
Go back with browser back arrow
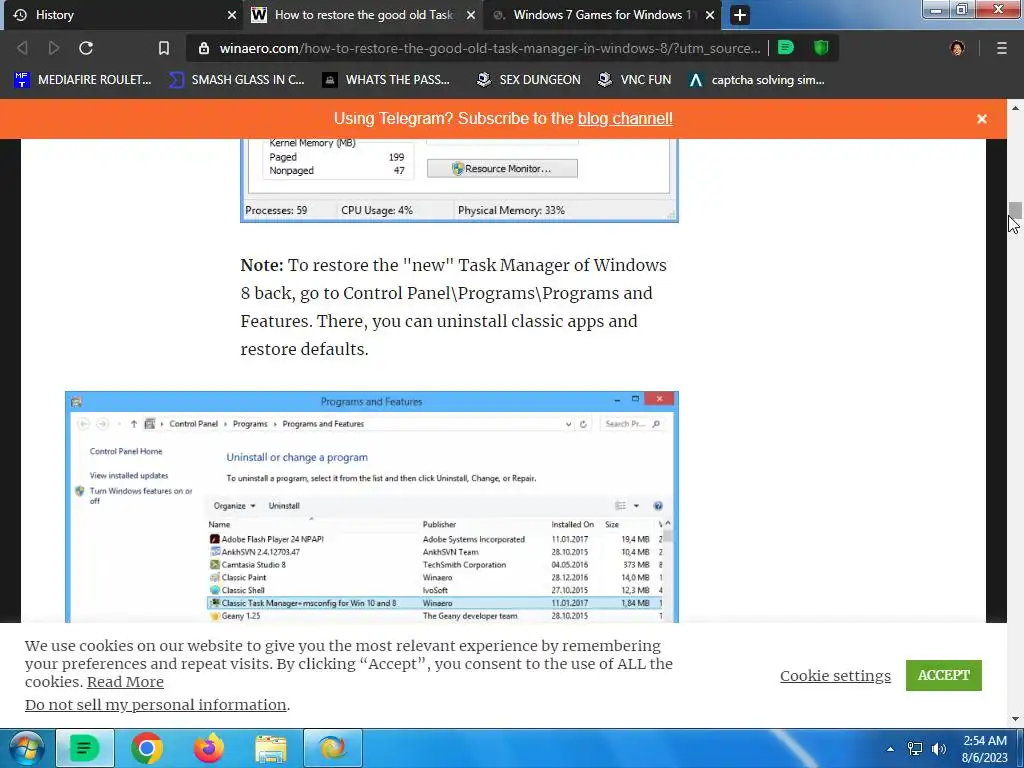[x=22, y=48]
